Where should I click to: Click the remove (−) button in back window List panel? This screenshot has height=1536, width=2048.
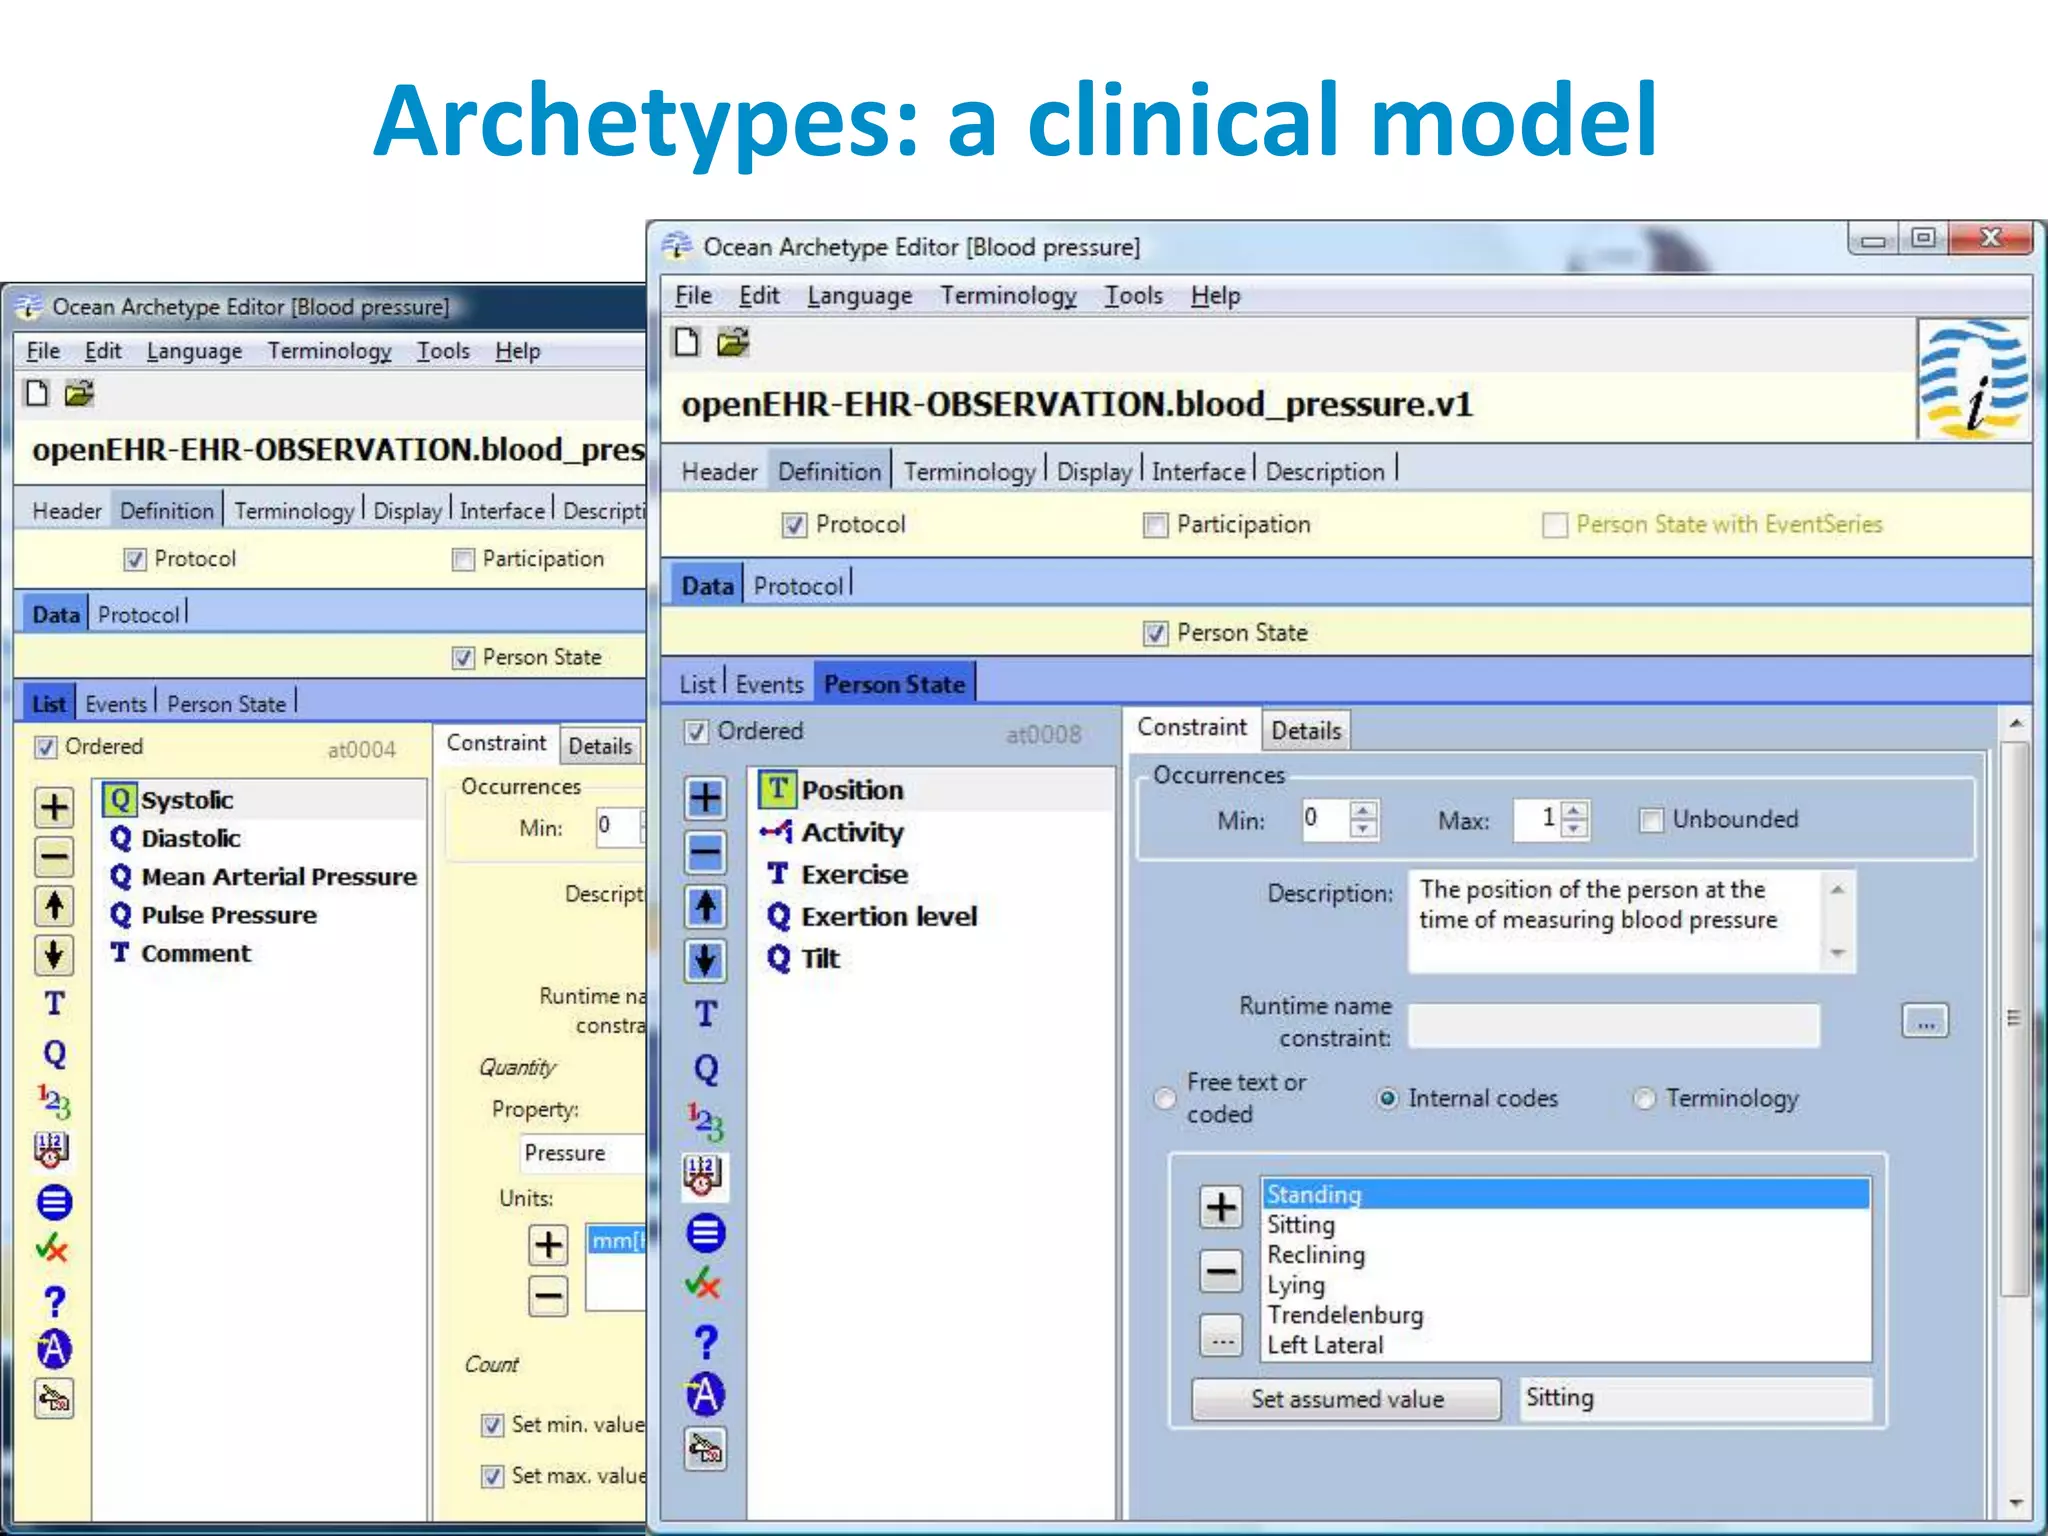tap(54, 856)
